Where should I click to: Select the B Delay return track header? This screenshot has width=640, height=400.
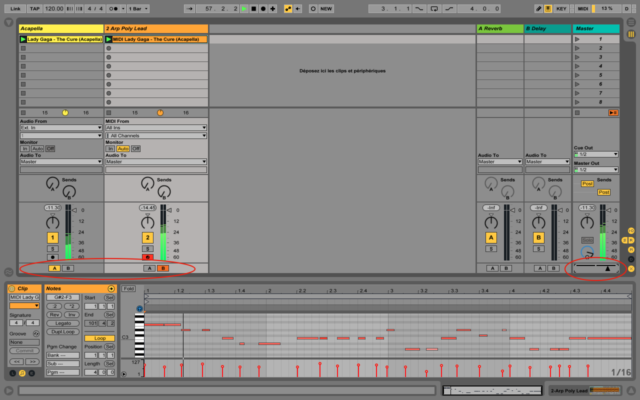547,29
